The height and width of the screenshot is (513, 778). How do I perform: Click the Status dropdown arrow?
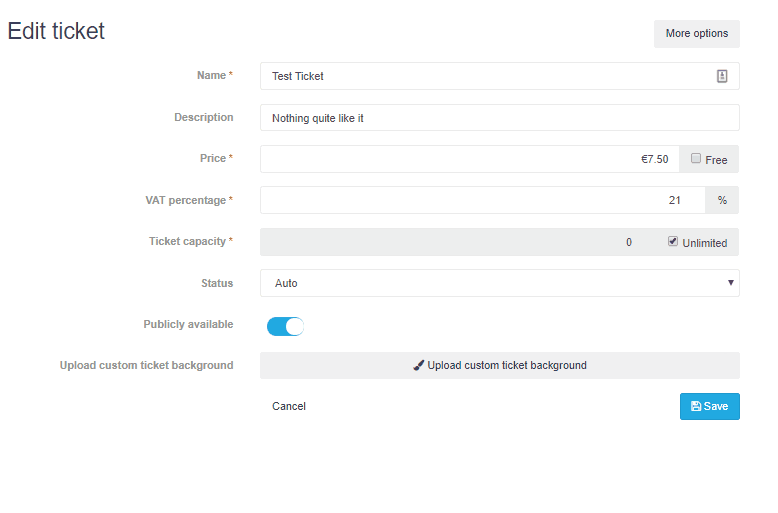click(730, 283)
